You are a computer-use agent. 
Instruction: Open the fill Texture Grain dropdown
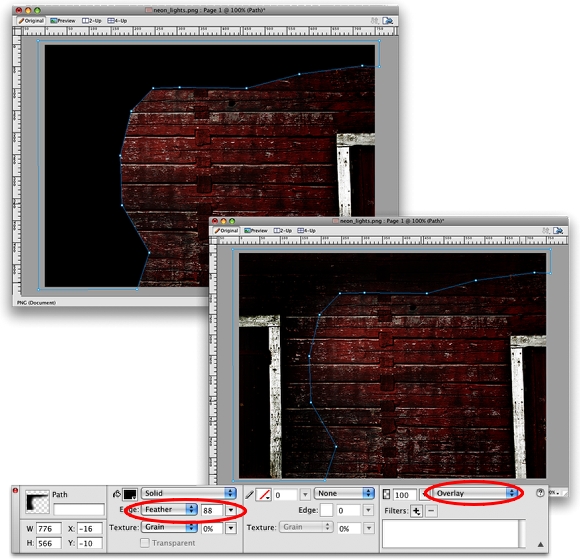(169, 527)
